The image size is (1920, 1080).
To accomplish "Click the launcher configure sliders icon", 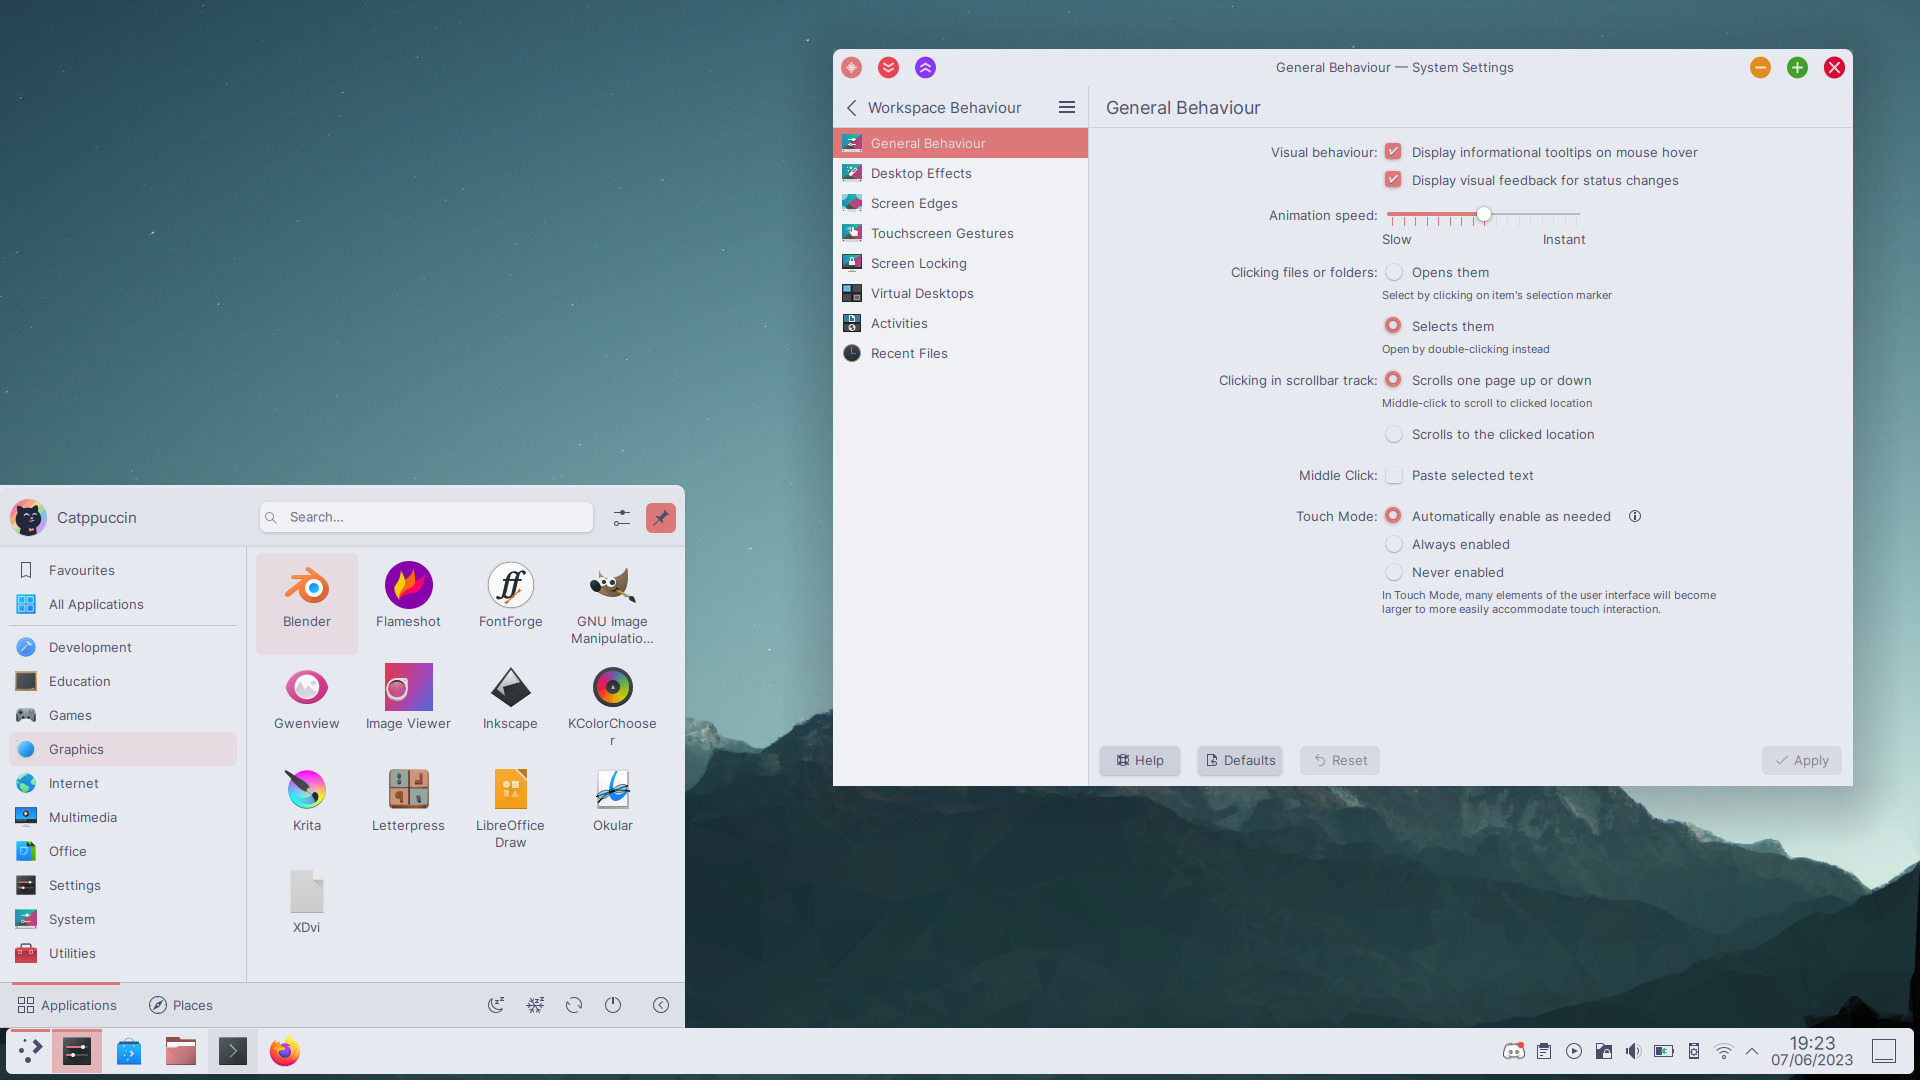I will click(622, 518).
